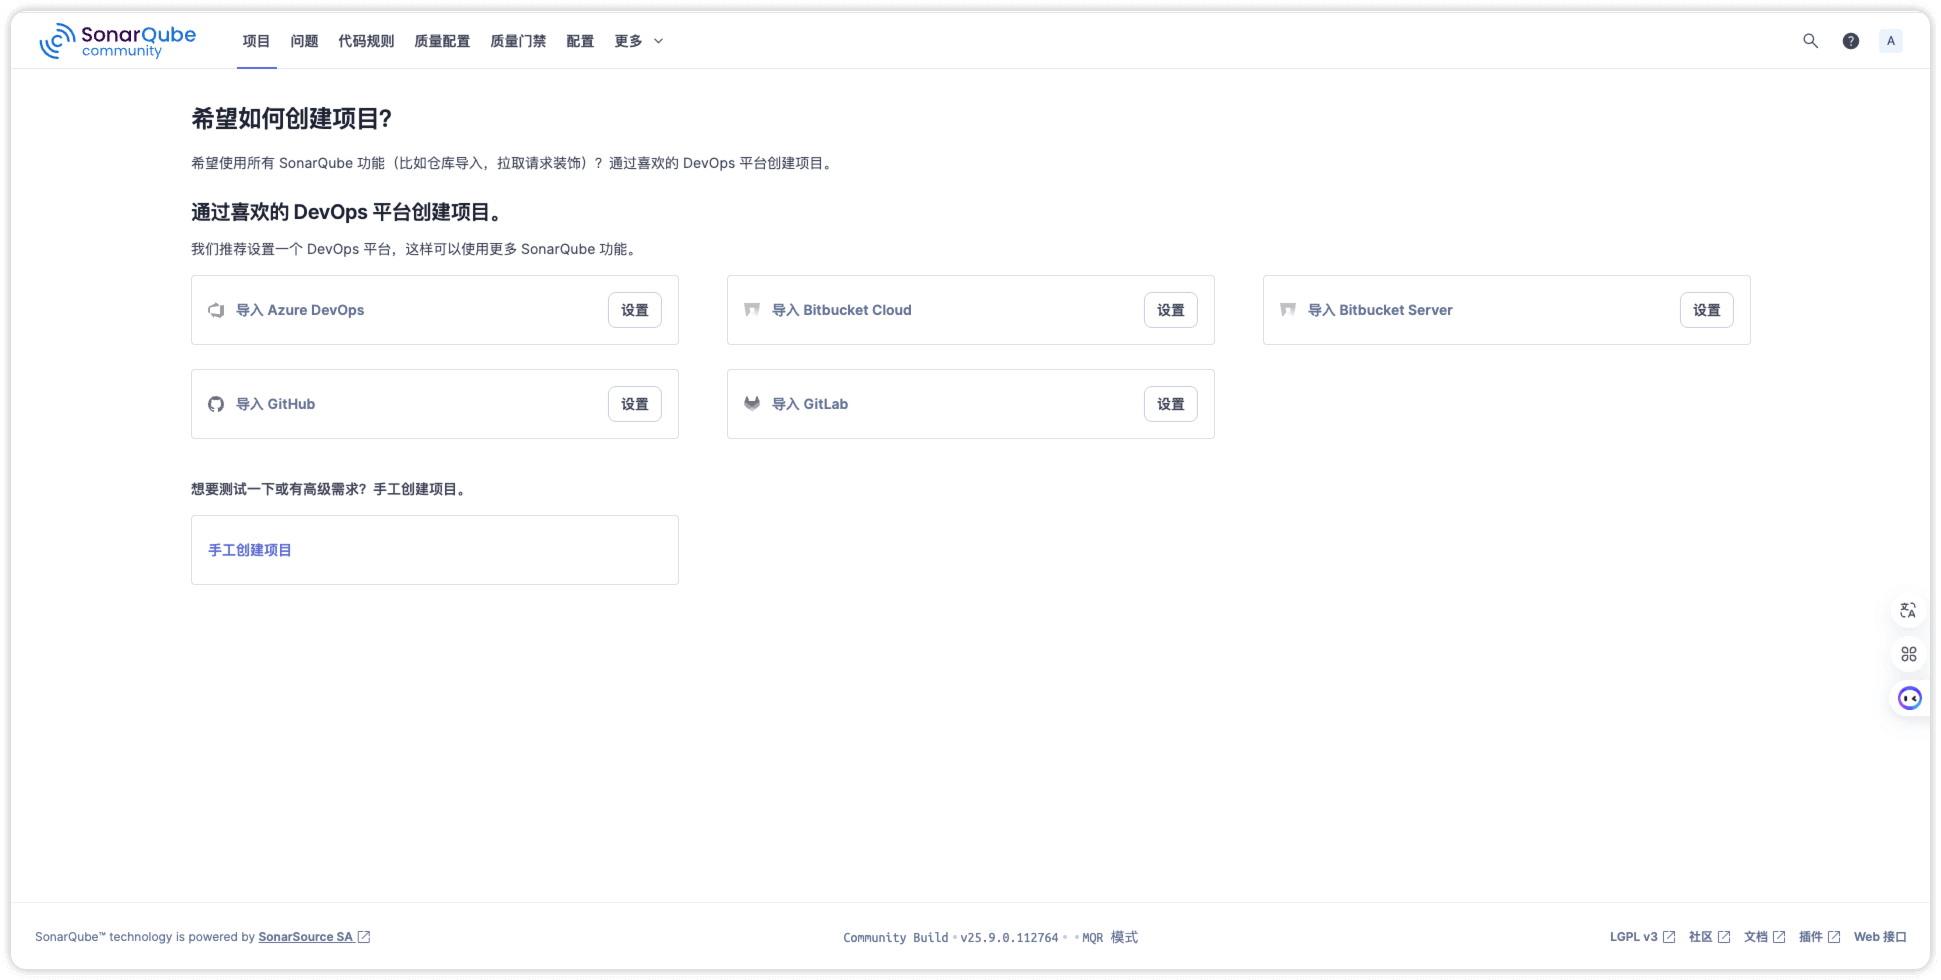Viewport: 1941px width, 980px height.
Task: Click the 导入 Azure DevOps label
Action: [300, 310]
